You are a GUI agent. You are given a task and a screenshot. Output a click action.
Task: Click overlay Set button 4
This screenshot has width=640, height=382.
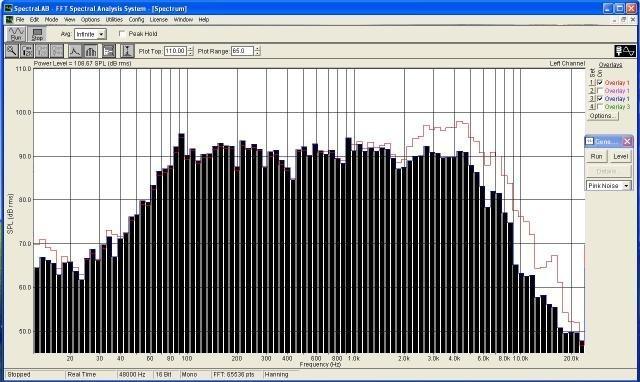pos(592,107)
